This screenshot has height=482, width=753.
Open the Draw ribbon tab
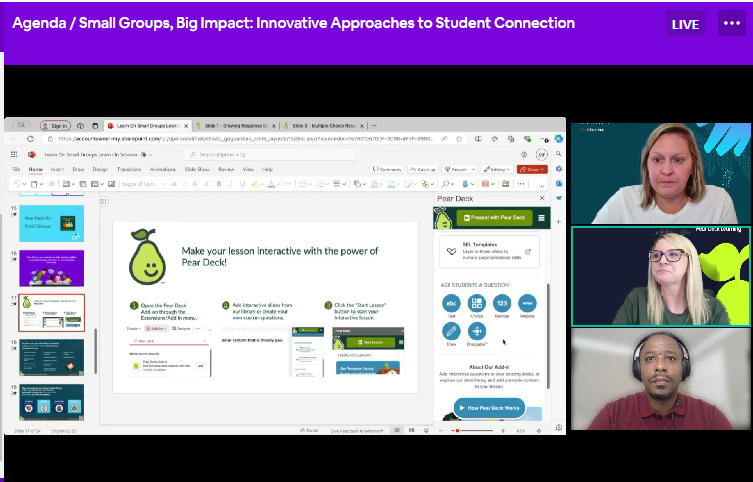click(x=78, y=169)
